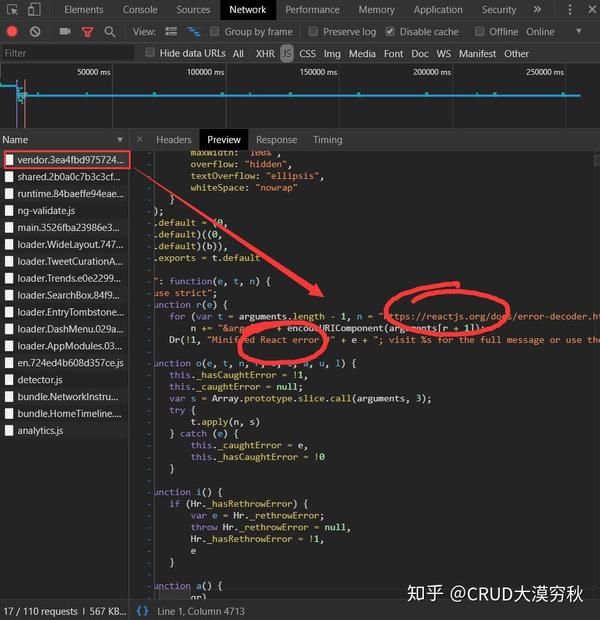Select the analytics.js request row
The height and width of the screenshot is (620, 600).
[x=40, y=430]
